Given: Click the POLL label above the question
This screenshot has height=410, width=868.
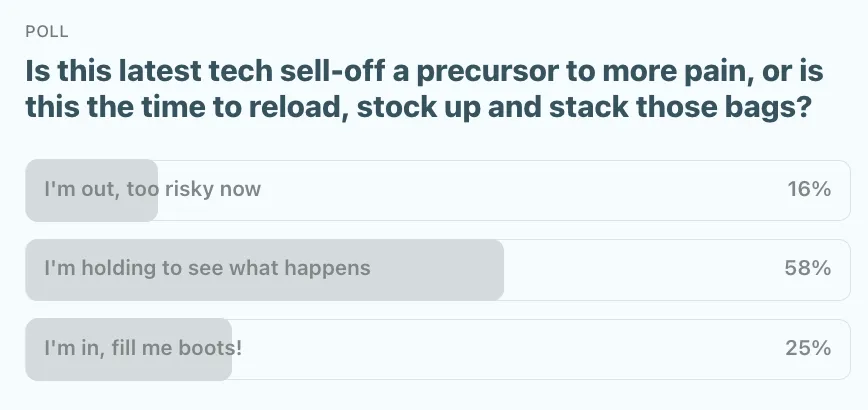Looking at the screenshot, I should point(47,32).
